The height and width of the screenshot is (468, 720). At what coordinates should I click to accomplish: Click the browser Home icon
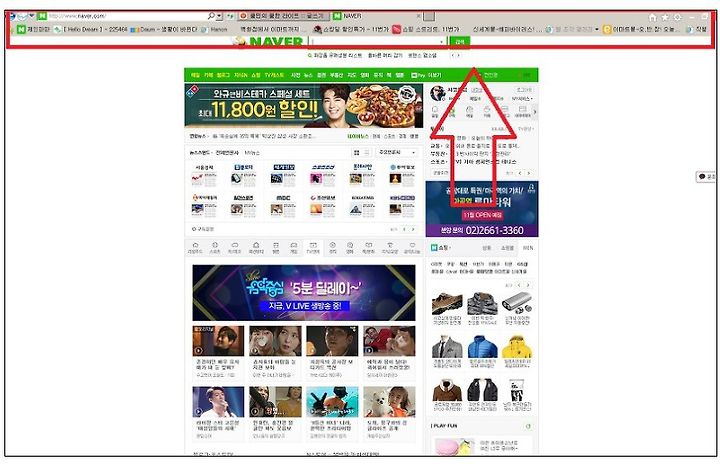pos(652,17)
